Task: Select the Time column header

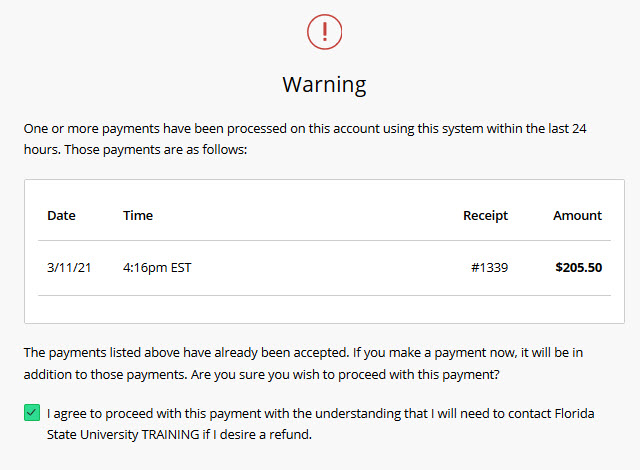Action: [x=138, y=215]
